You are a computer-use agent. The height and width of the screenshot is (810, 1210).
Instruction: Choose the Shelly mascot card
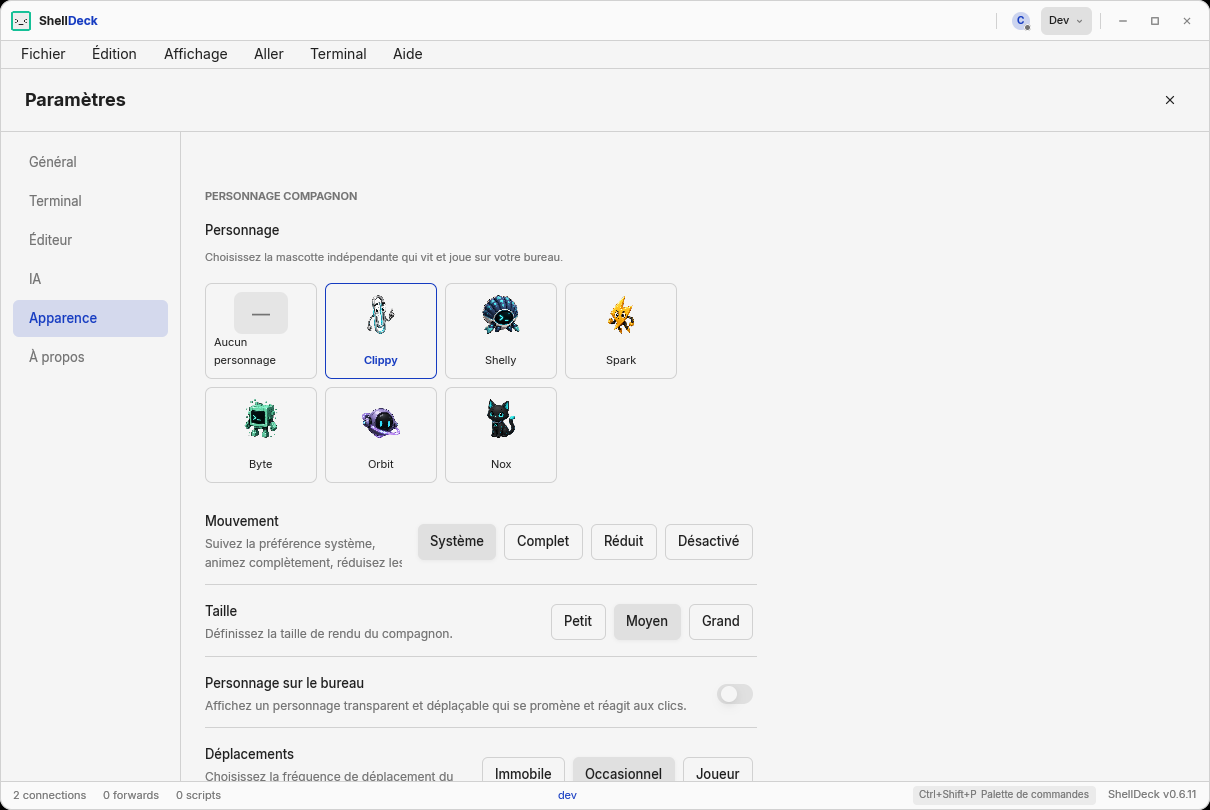tap(501, 331)
